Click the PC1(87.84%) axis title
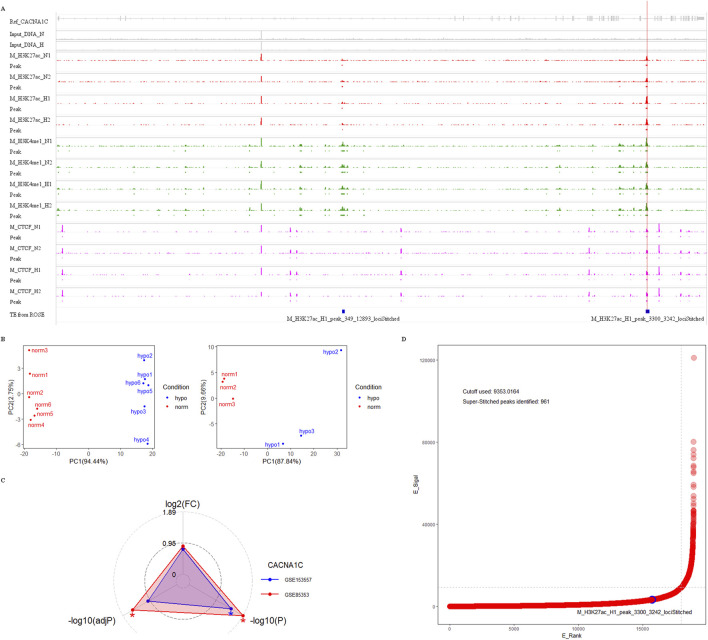This screenshot has height=640, width=708. [x=282, y=462]
